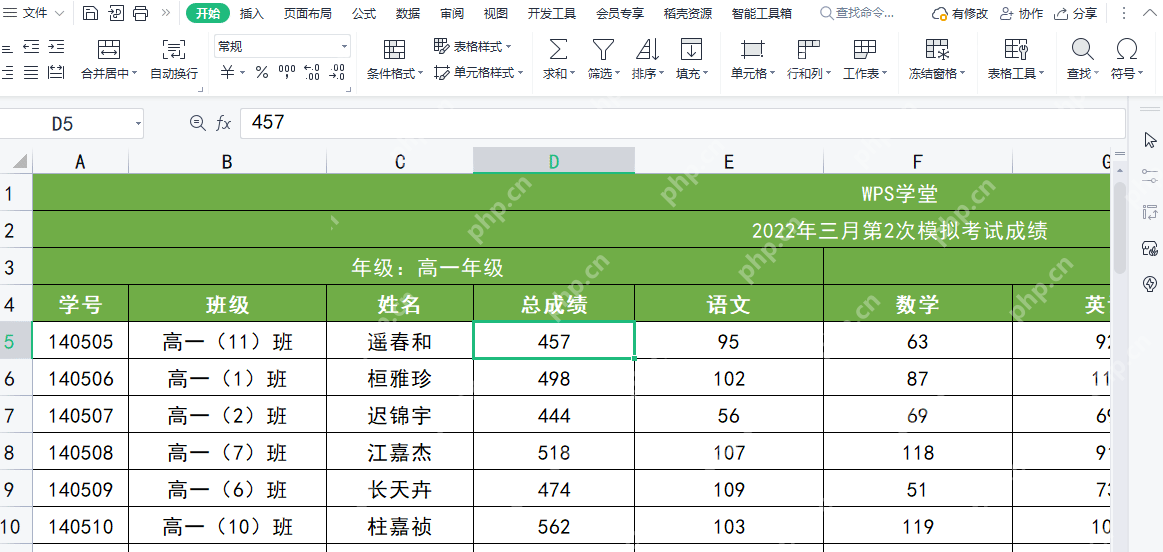Click the vertical scrollbar thumb
This screenshot has height=552, width=1163.
pos(1119,228)
